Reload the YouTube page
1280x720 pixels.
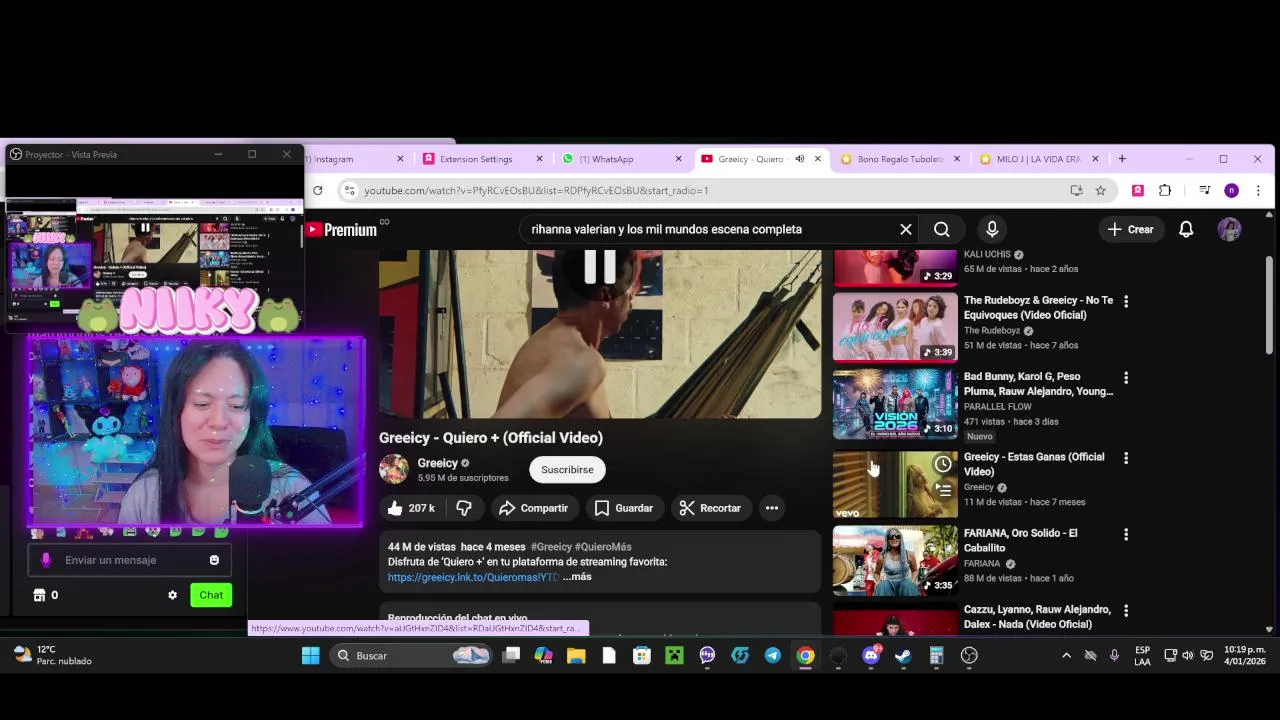coord(318,190)
